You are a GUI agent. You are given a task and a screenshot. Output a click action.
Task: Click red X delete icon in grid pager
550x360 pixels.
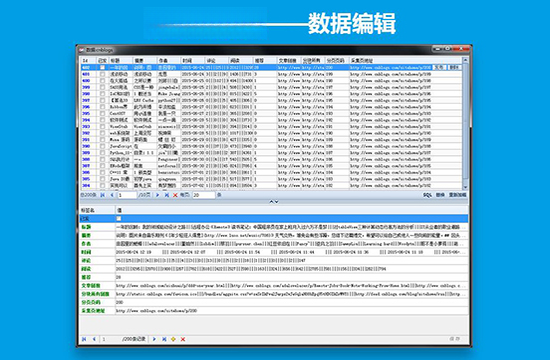click(175, 195)
